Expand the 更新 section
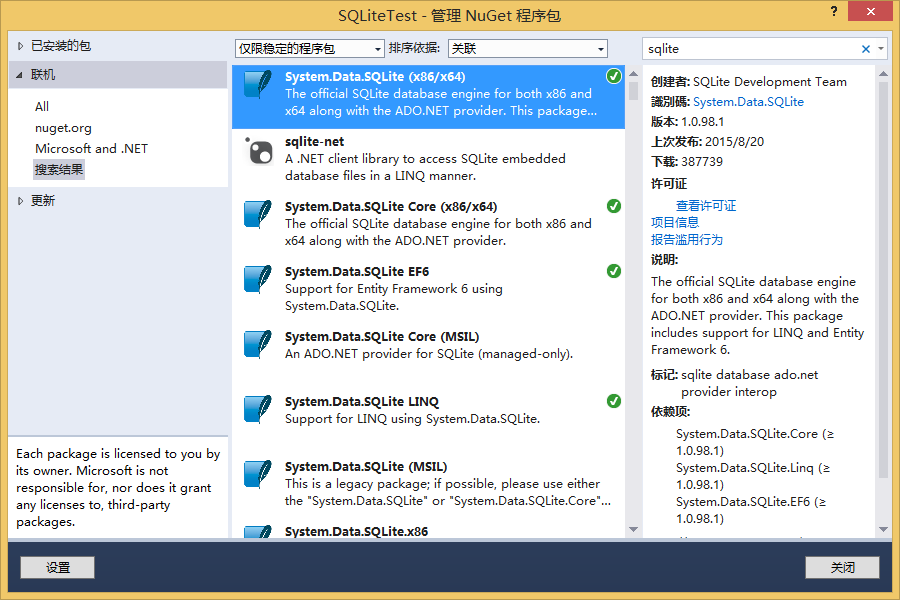 click(x=20, y=201)
